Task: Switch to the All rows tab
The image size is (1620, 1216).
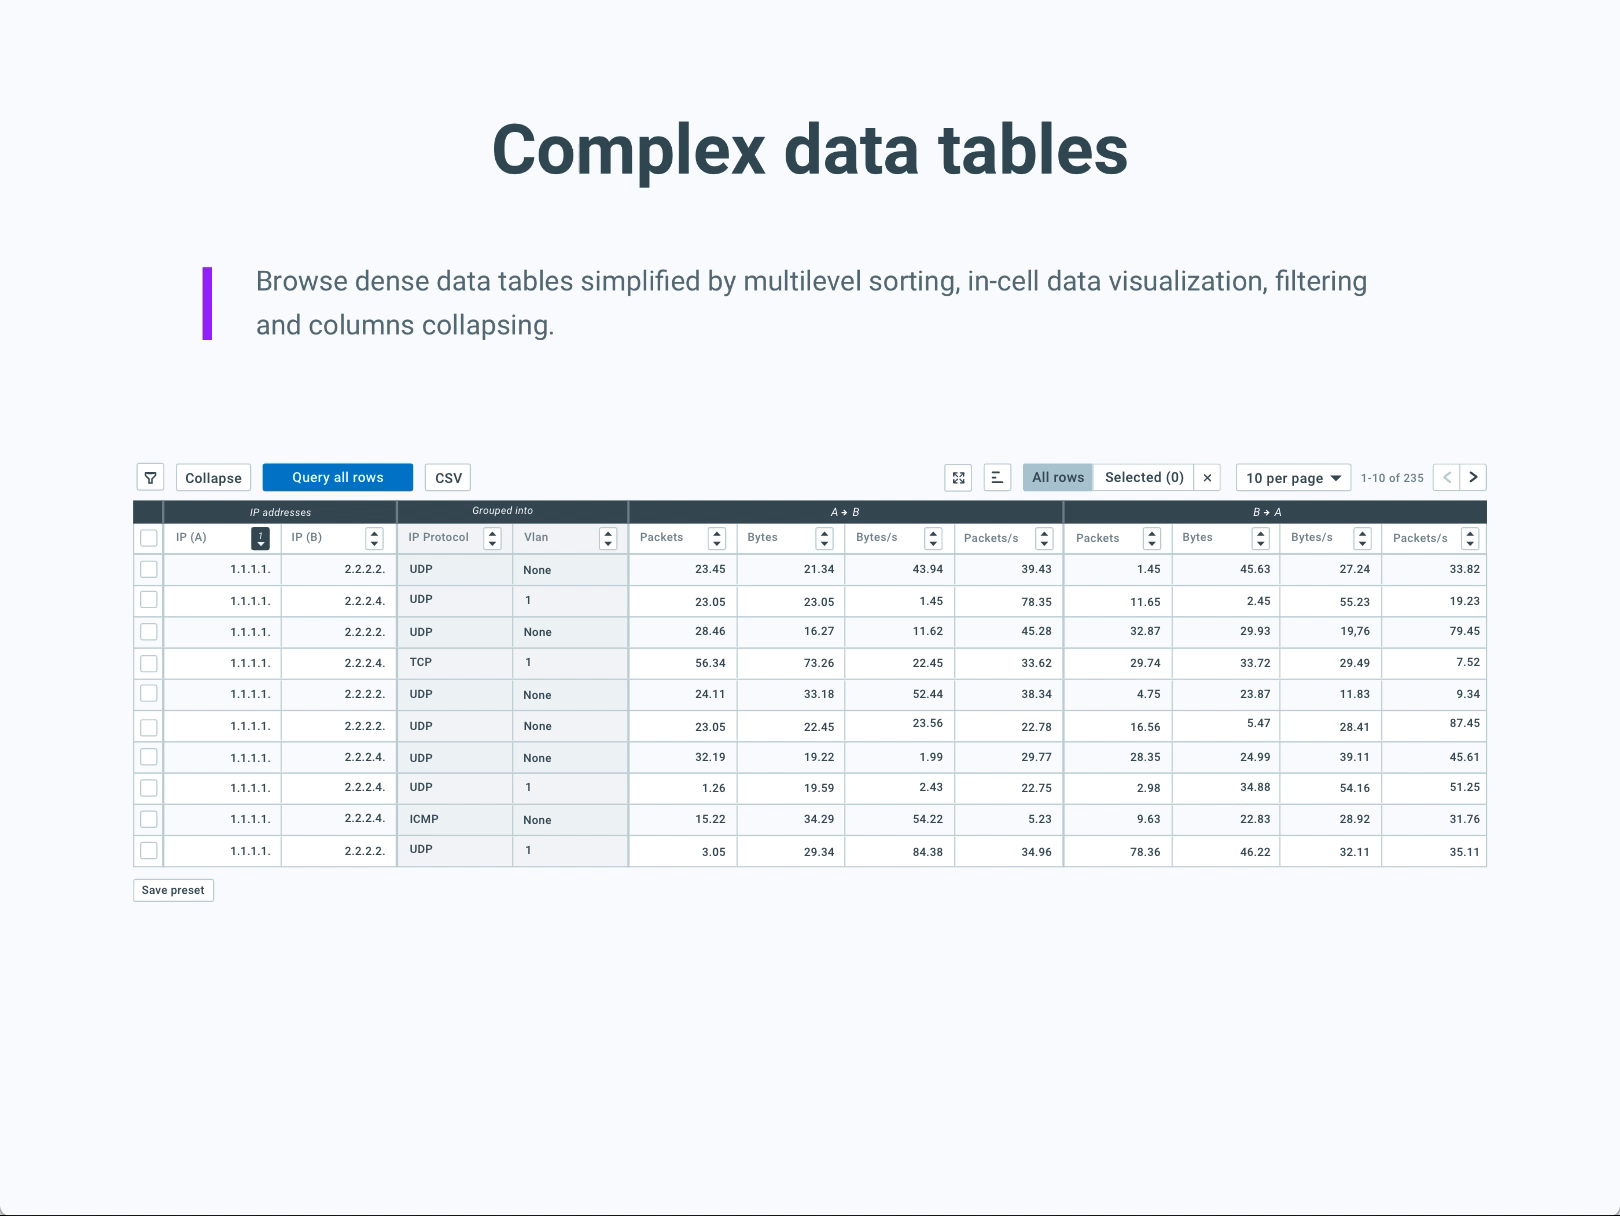Action: (1058, 477)
